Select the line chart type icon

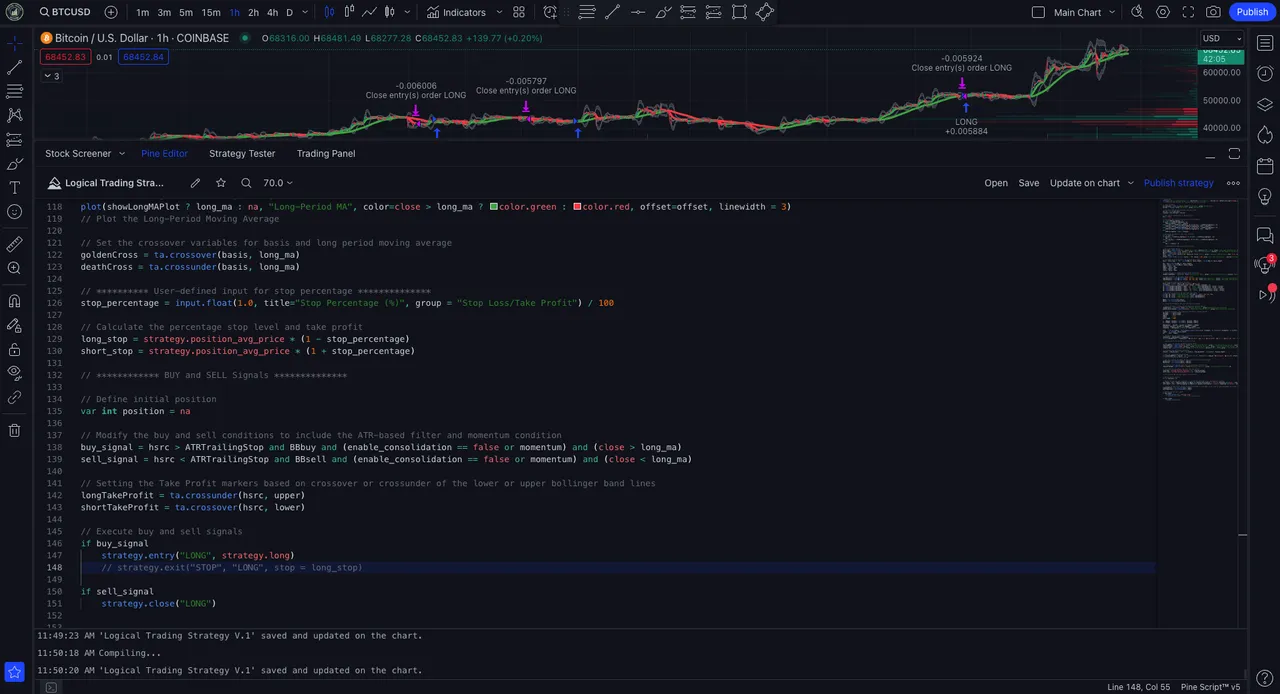[369, 12]
